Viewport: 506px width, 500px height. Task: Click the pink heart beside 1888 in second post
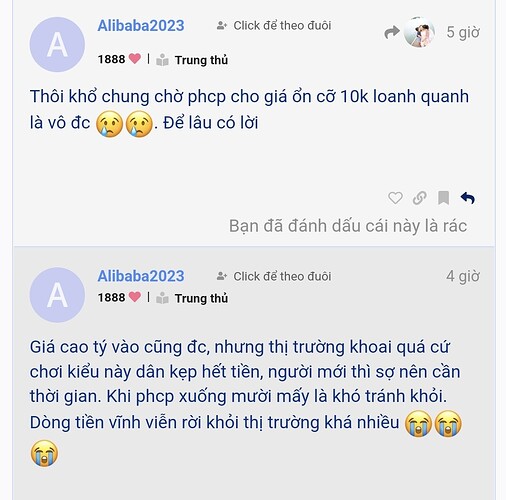(135, 297)
